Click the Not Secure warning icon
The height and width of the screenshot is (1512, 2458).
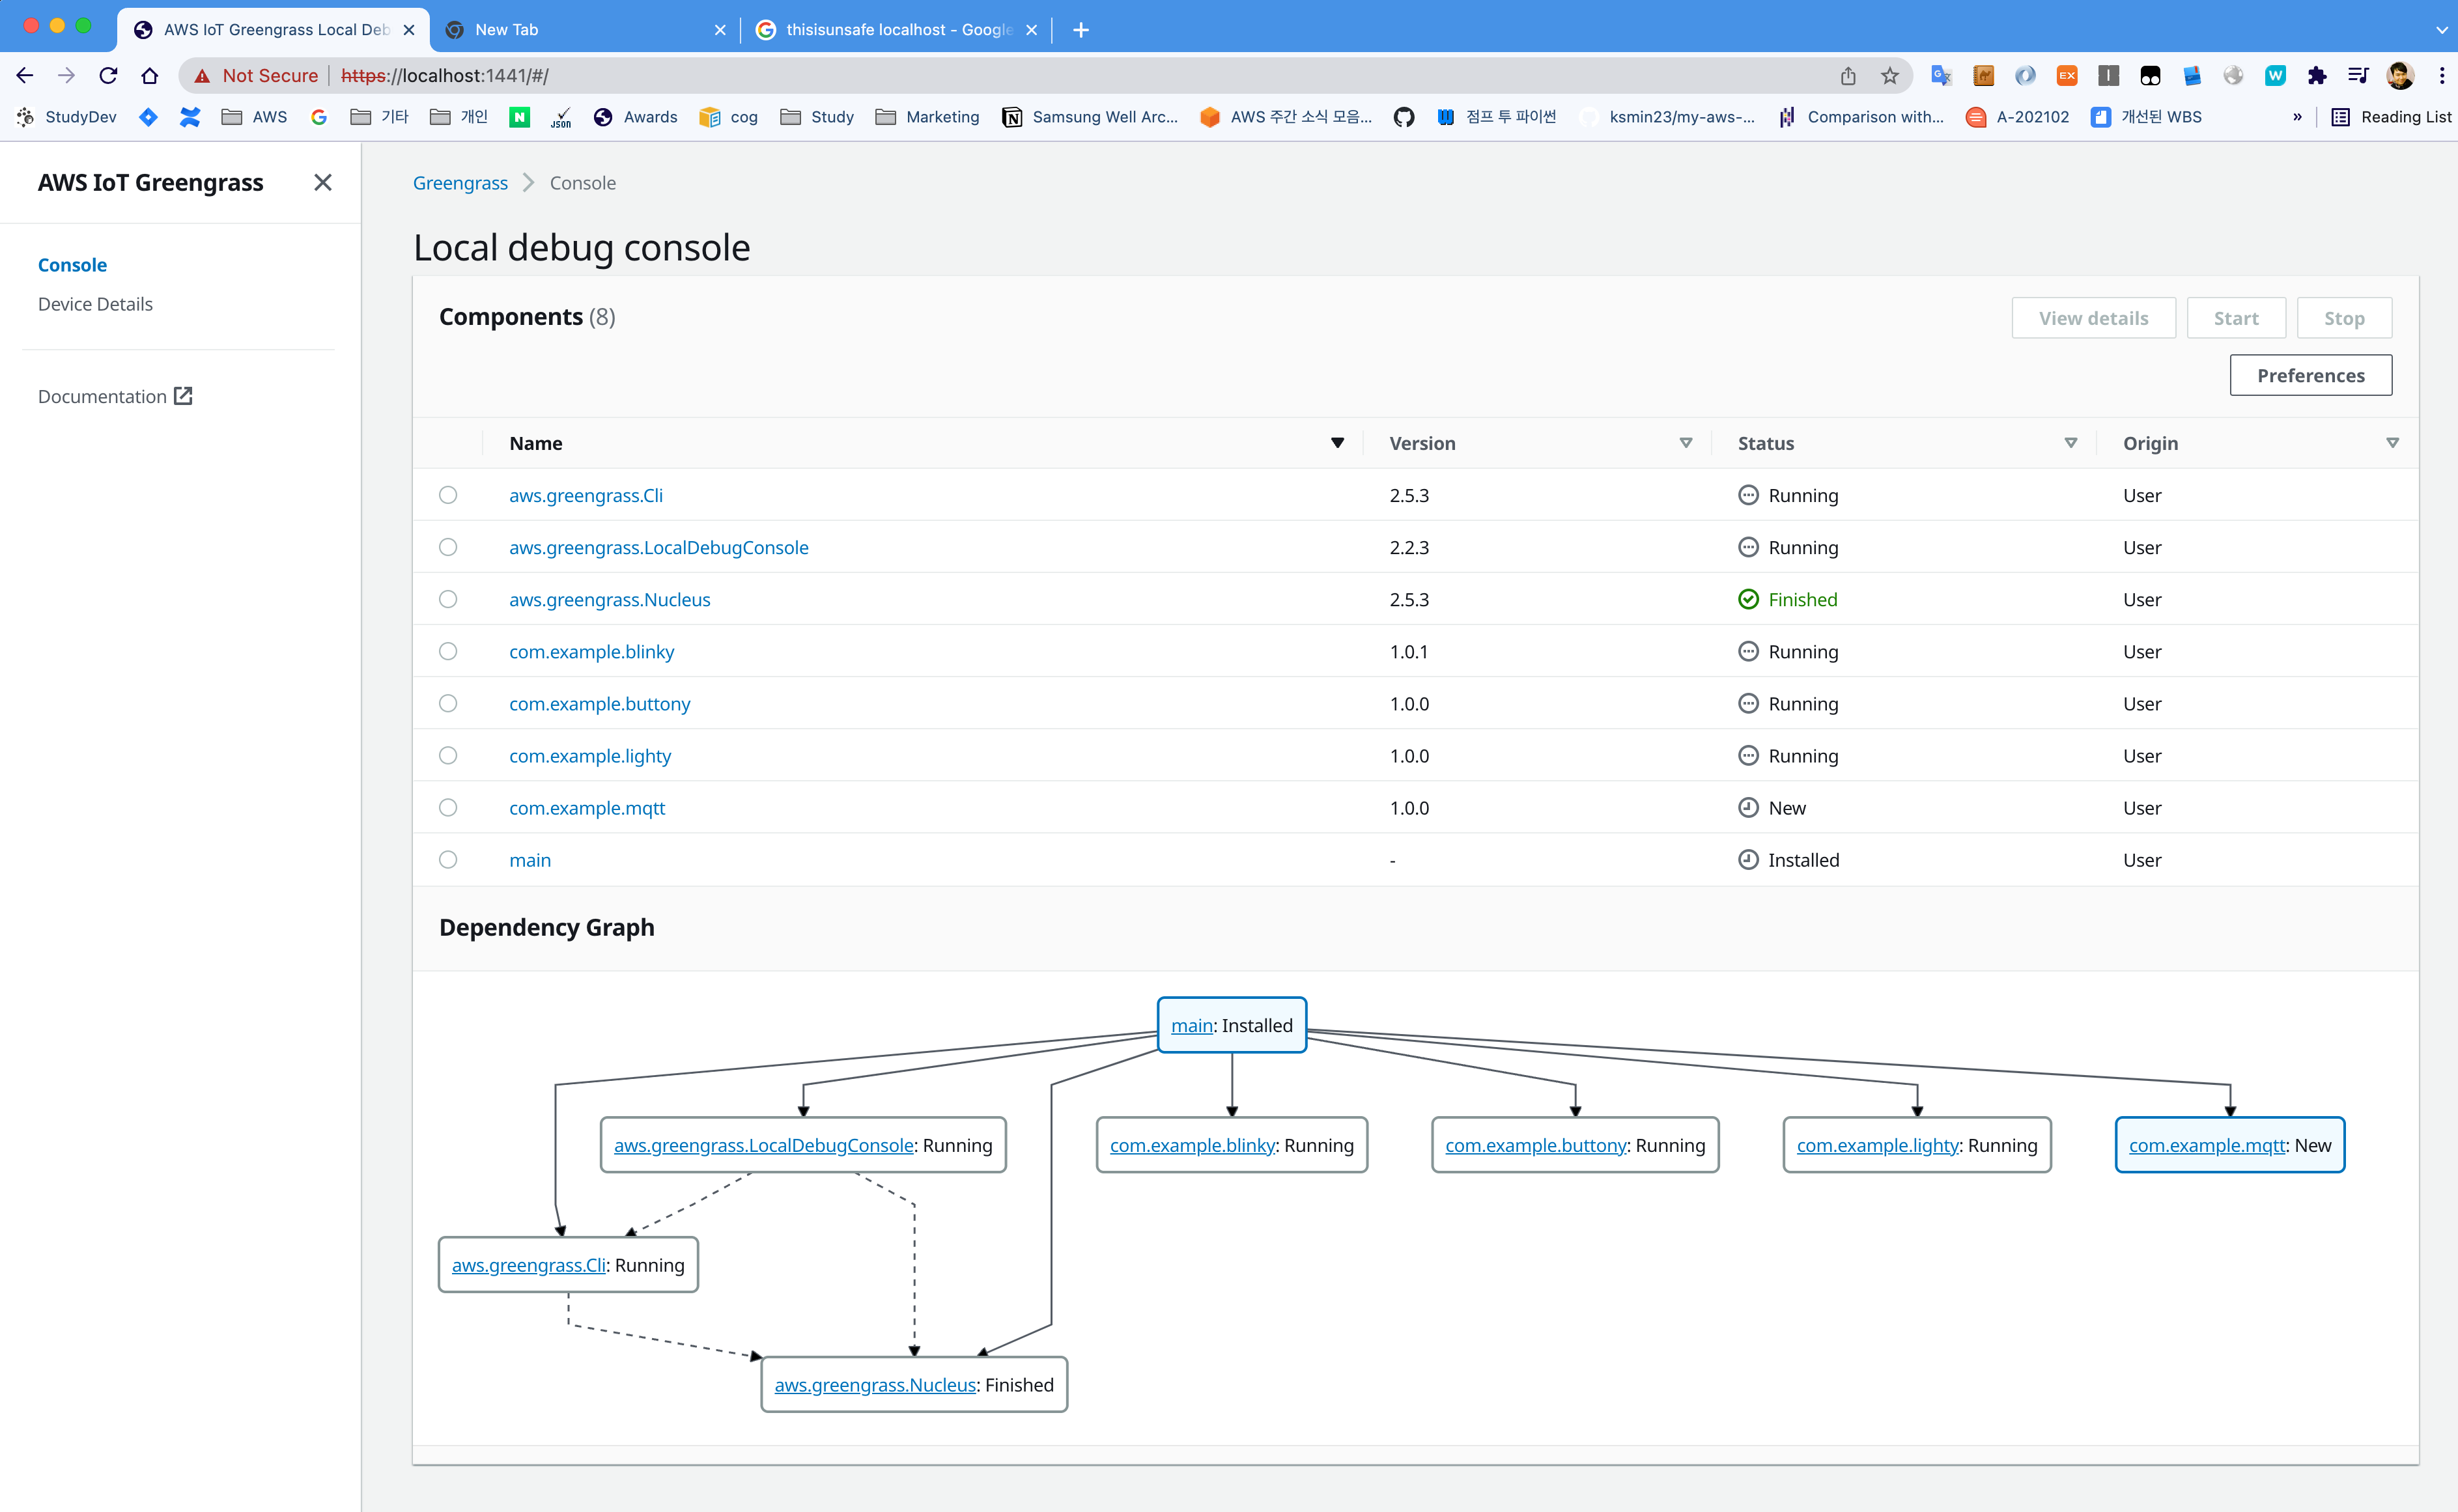[x=202, y=75]
